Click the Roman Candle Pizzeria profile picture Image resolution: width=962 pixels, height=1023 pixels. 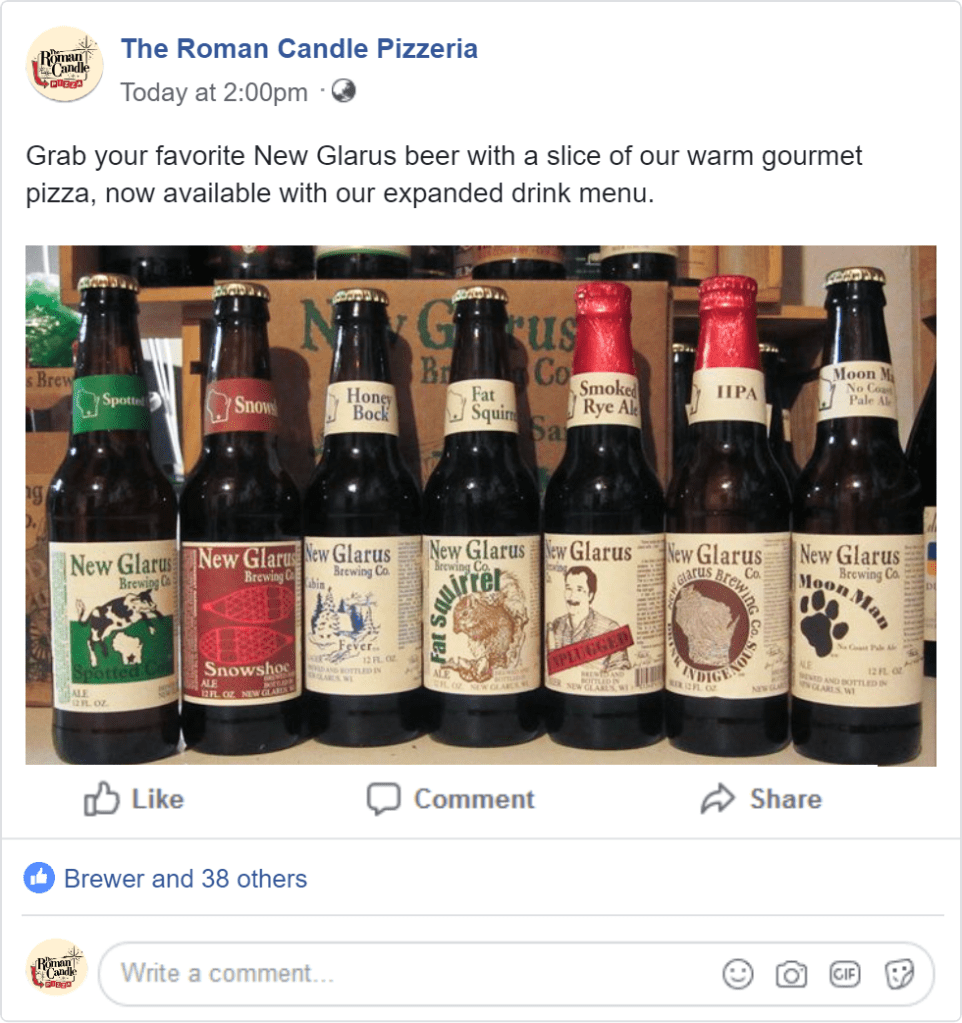tap(64, 64)
